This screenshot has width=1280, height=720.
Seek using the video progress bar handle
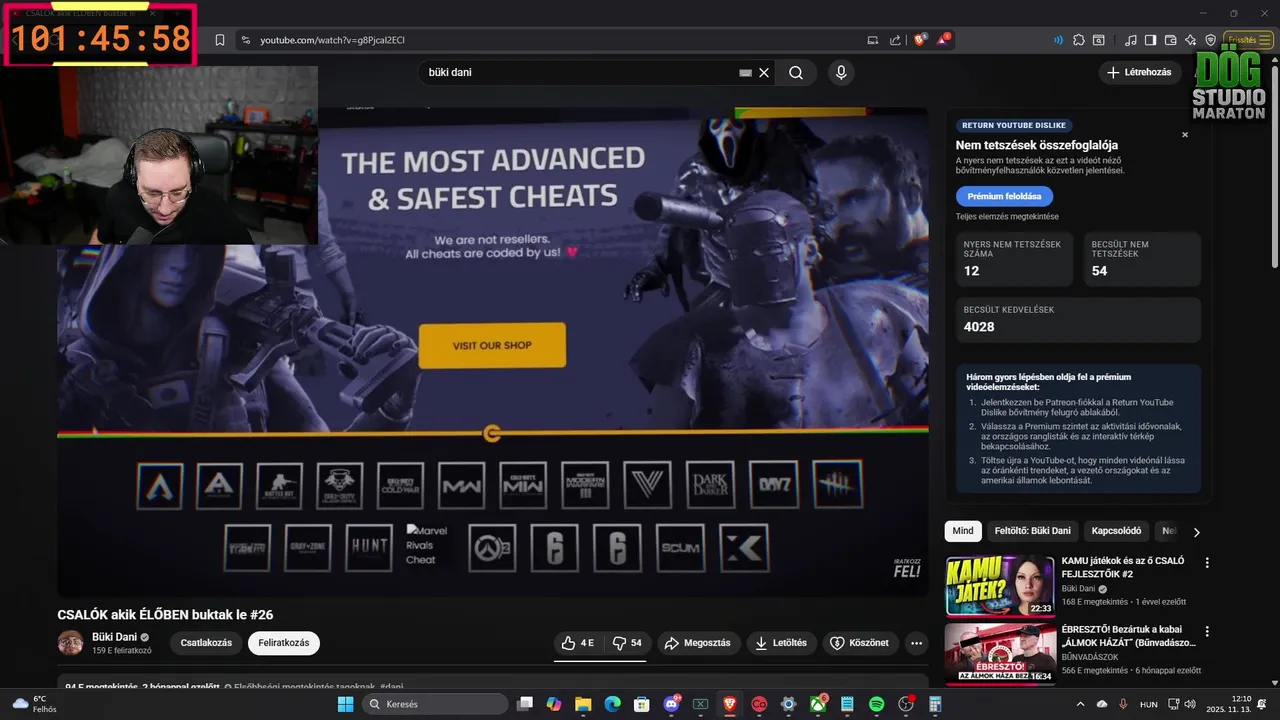492,433
